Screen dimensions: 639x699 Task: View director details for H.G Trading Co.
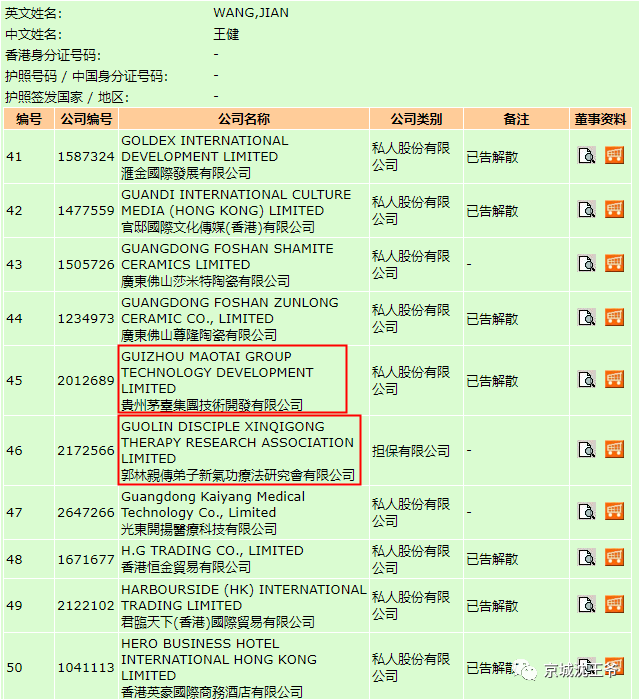(587, 558)
